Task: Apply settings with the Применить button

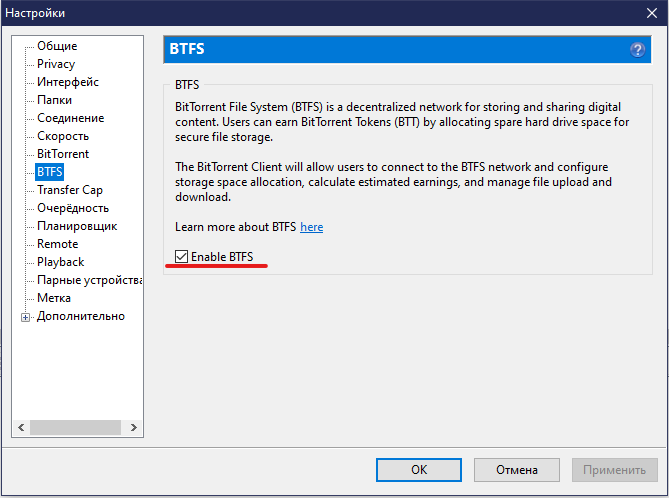Action: (x=614, y=470)
